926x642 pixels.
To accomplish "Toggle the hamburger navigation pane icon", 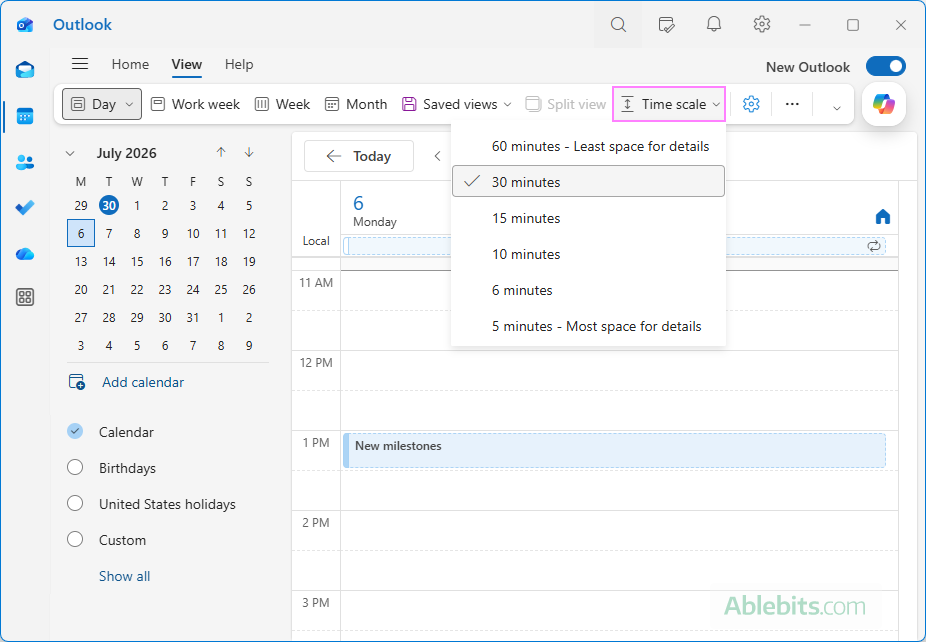I will [x=80, y=64].
